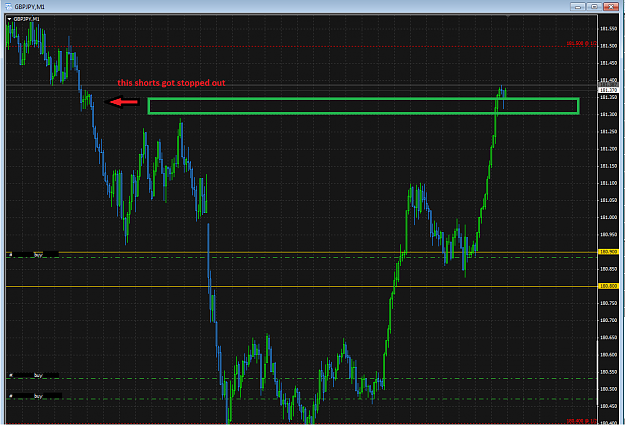The width and height of the screenshot is (625, 427).
Task: Click the 180.450 price scale value
Action: (609, 406)
